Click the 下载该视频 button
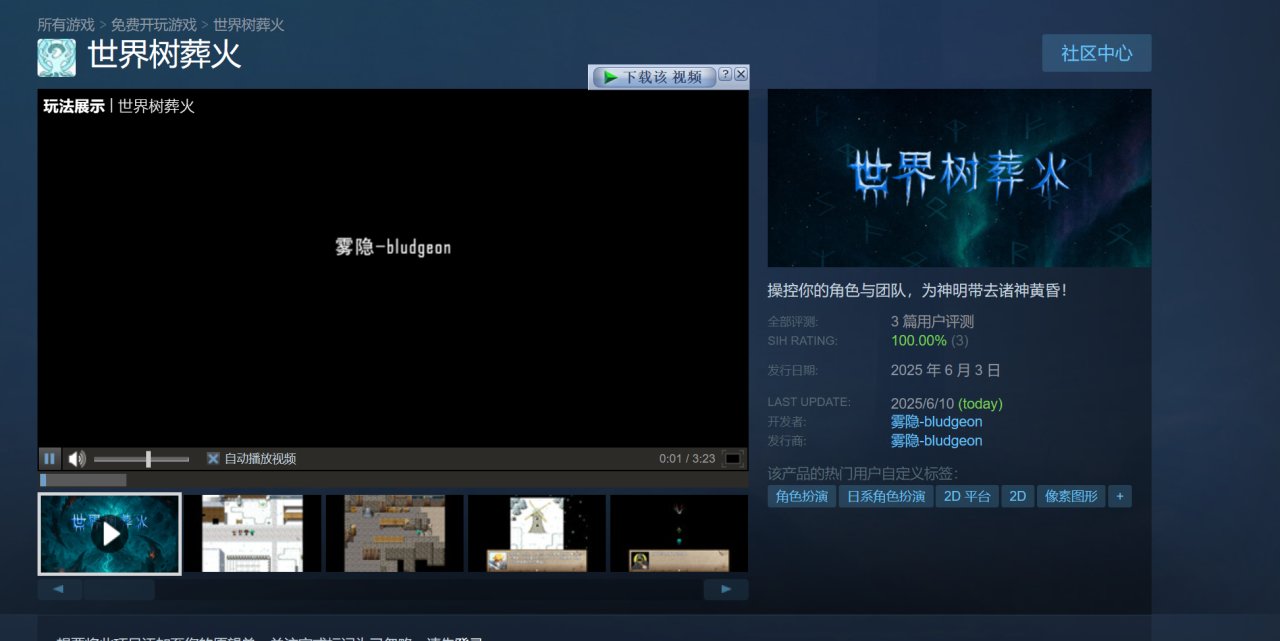The image size is (1280, 641). (x=654, y=77)
